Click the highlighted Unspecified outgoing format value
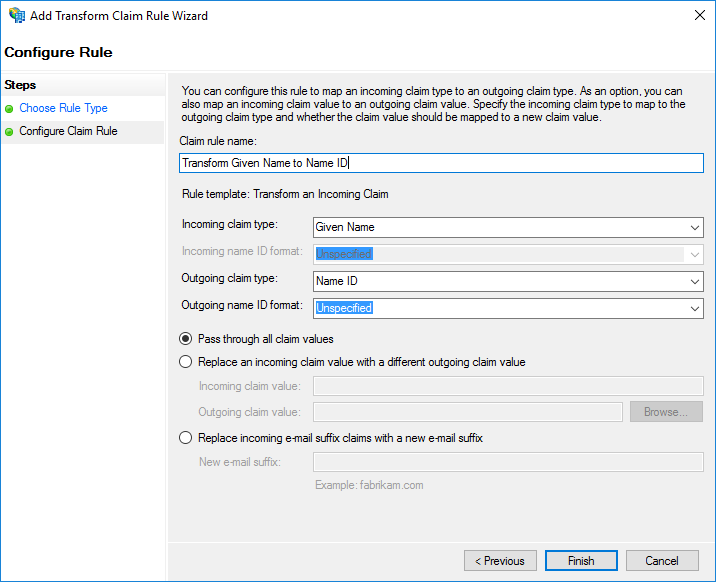Screen dimensions: 716x582 [344, 308]
